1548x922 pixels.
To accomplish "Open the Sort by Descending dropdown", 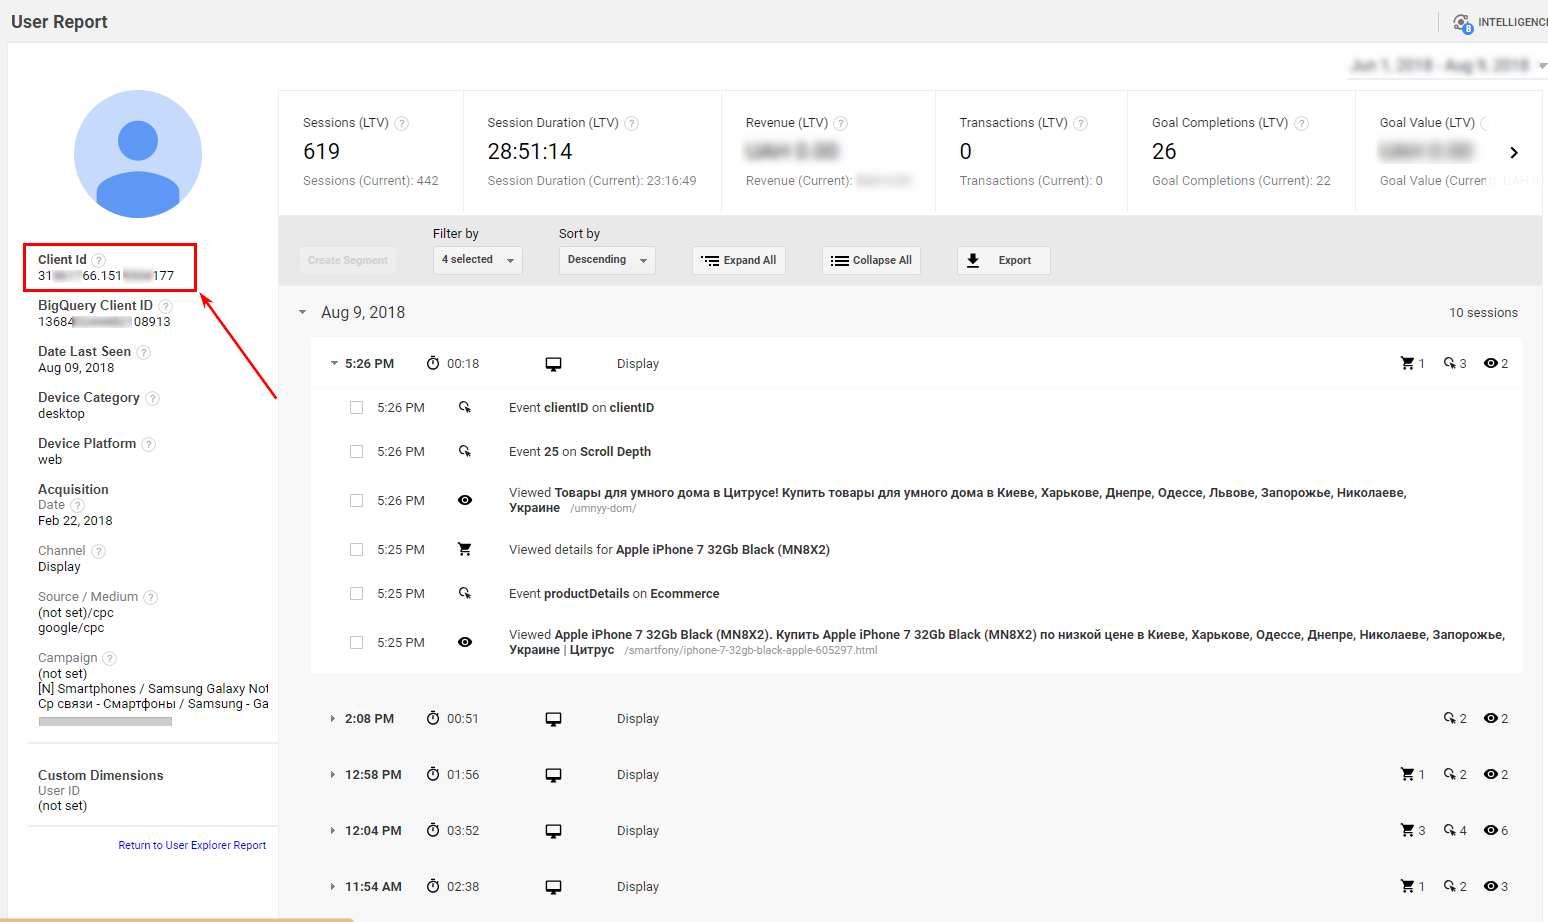I will coord(607,260).
